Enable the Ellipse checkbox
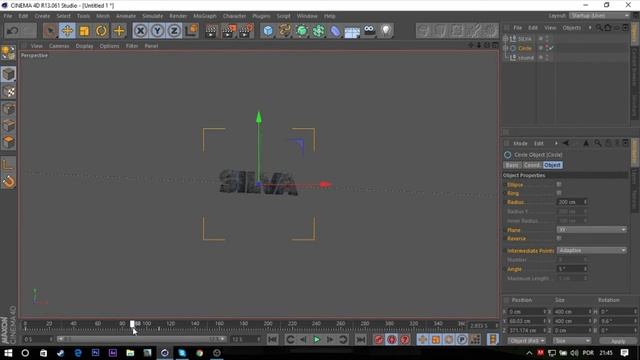 tap(559, 184)
